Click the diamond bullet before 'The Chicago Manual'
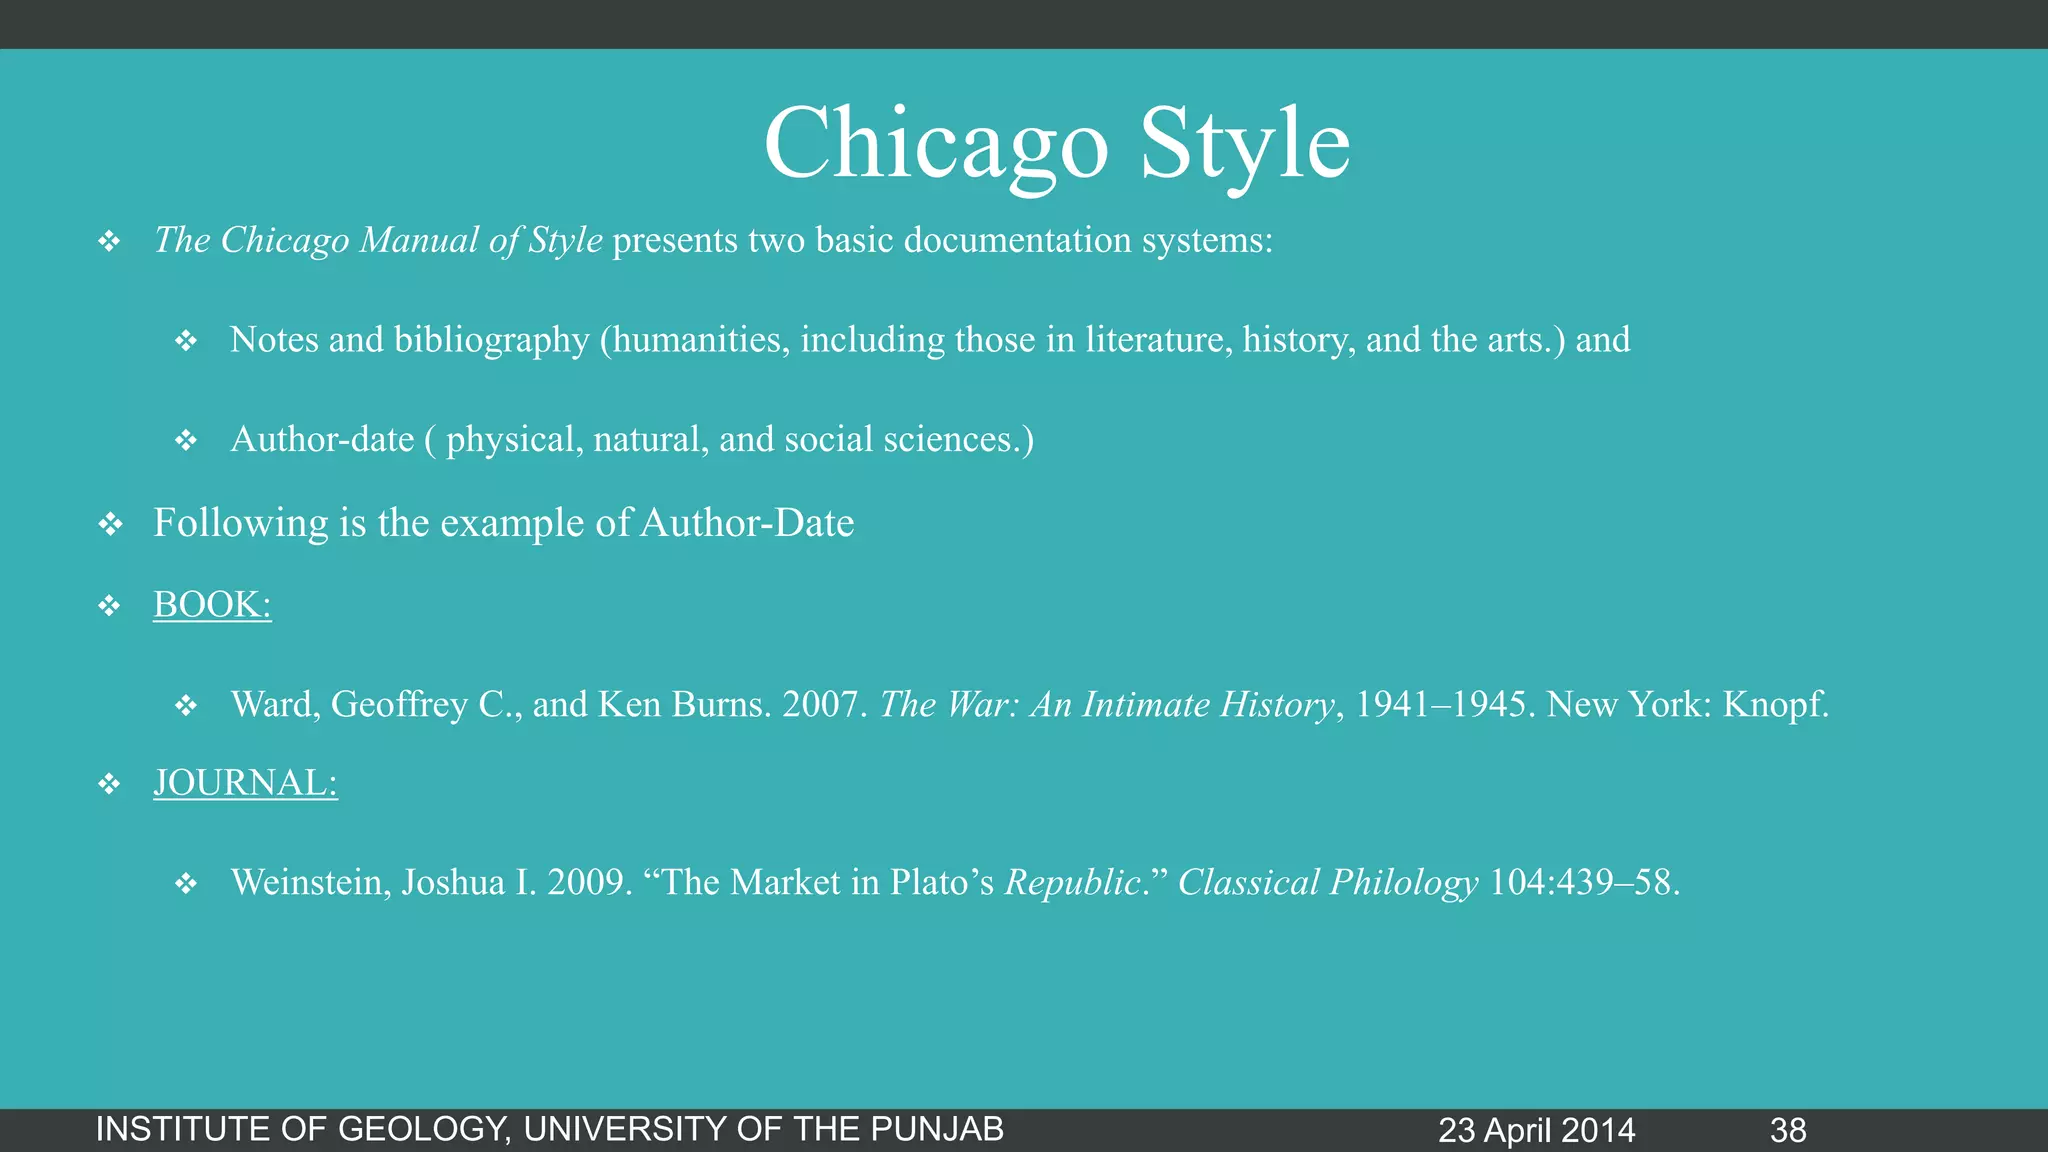The height and width of the screenshot is (1152, 2048). [x=110, y=241]
